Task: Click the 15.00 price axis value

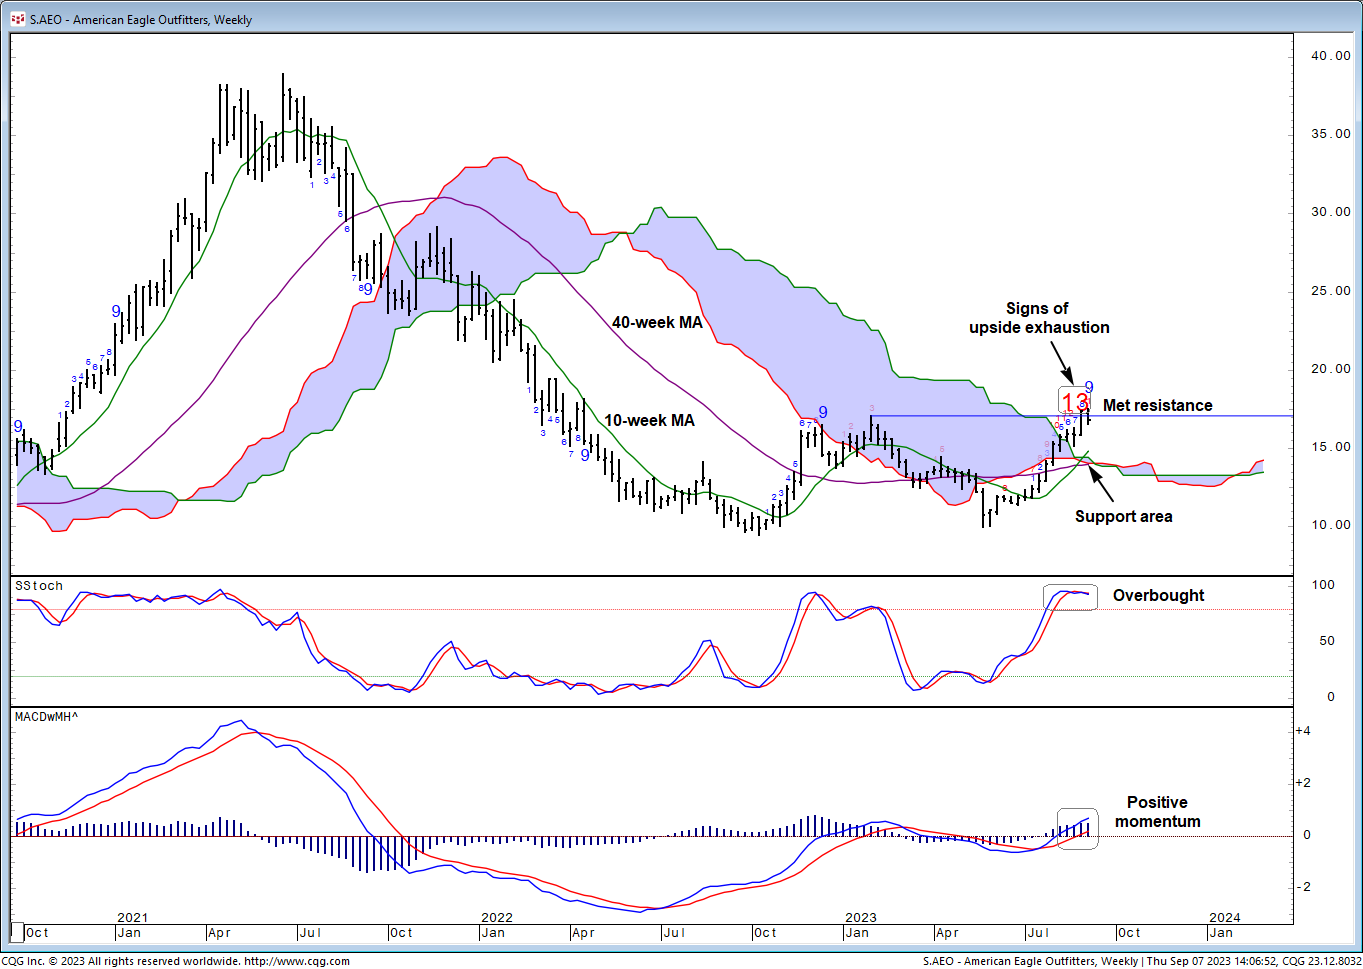Action: [x=1331, y=447]
